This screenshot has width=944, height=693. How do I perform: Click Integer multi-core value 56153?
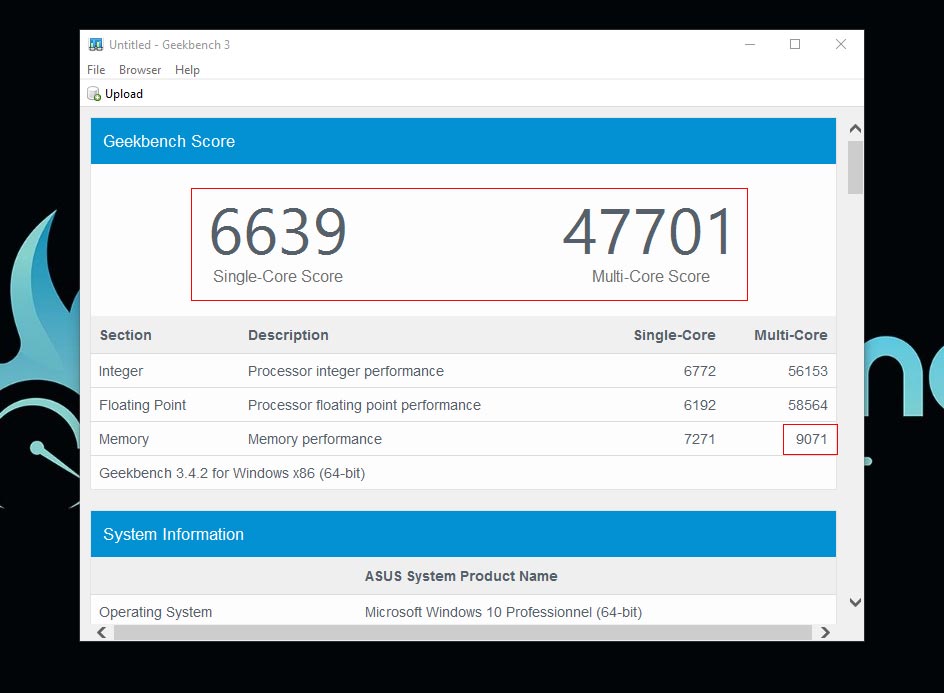(x=808, y=371)
